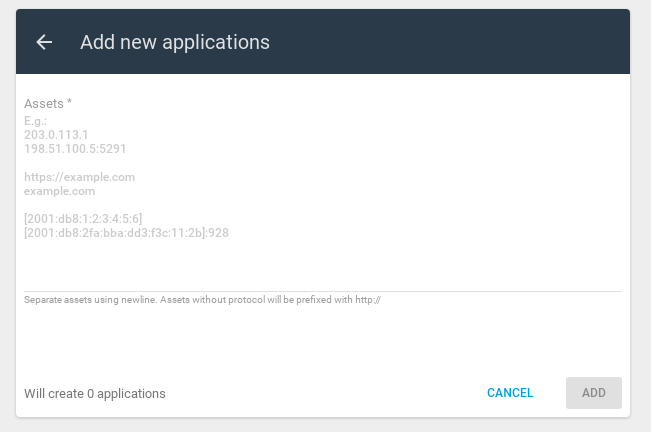Click the [2001:db8:1:2:3:4:5:6] placeholder line
The height and width of the screenshot is (432, 651).
(x=83, y=219)
